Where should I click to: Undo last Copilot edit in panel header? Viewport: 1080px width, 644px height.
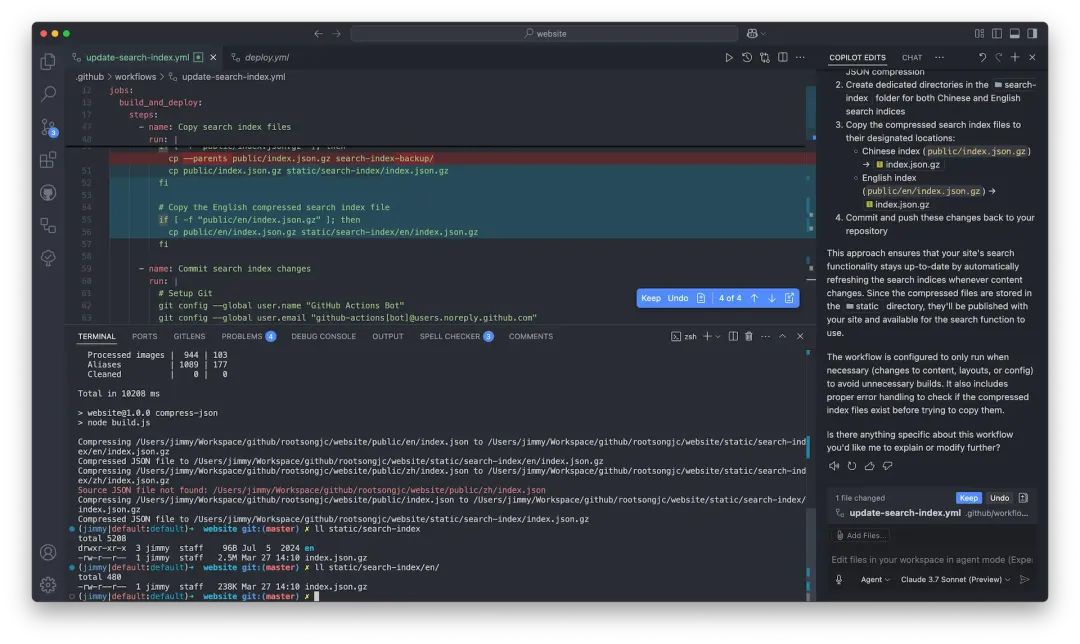(x=983, y=57)
